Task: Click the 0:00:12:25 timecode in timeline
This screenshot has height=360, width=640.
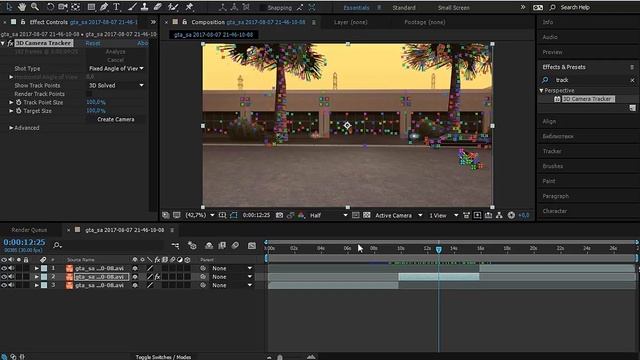Action: coord(24,242)
